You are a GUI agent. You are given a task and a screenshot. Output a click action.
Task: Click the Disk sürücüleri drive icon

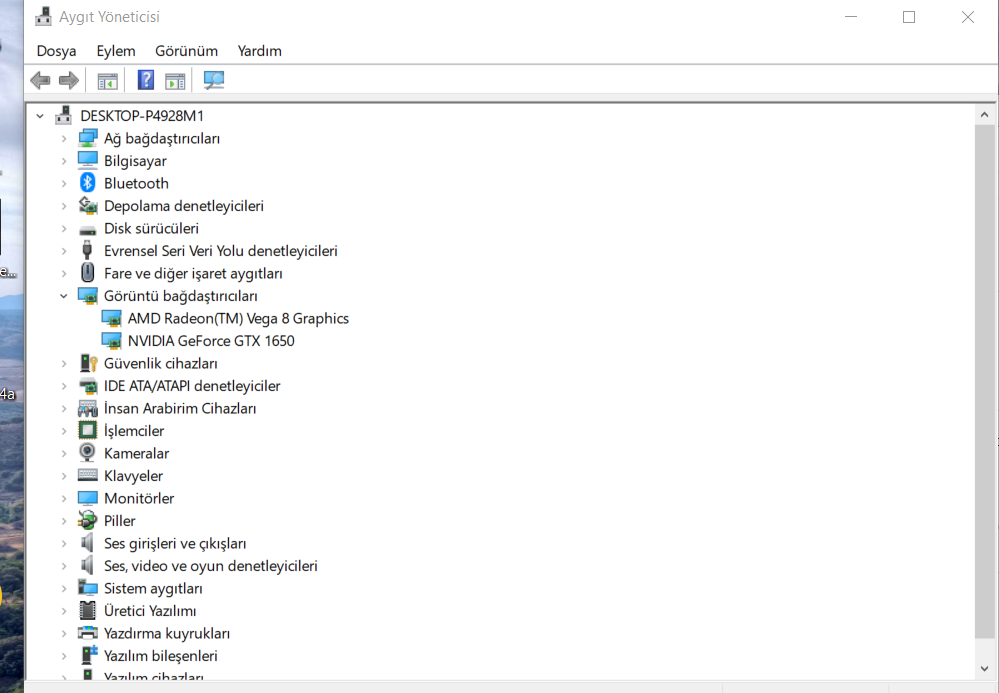coord(87,229)
